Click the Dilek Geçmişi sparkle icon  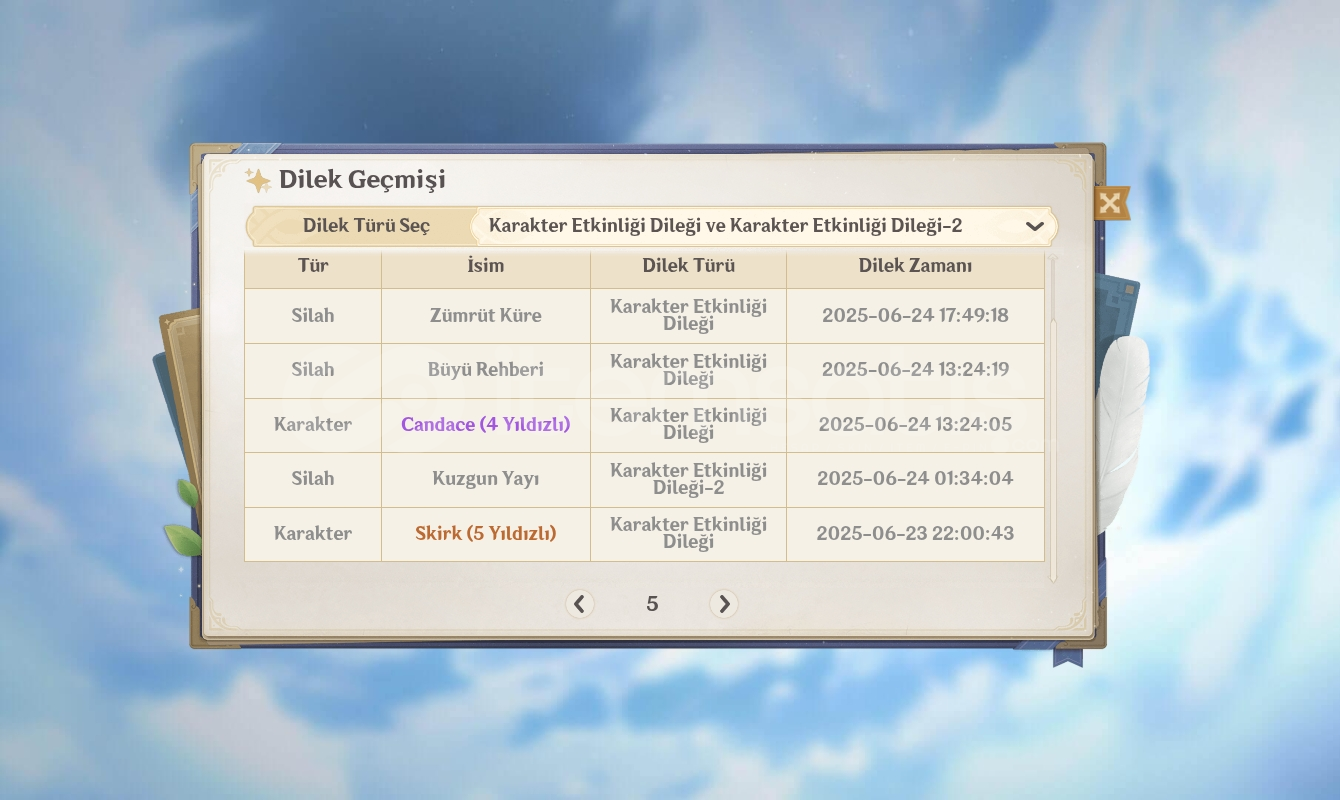click(x=258, y=180)
